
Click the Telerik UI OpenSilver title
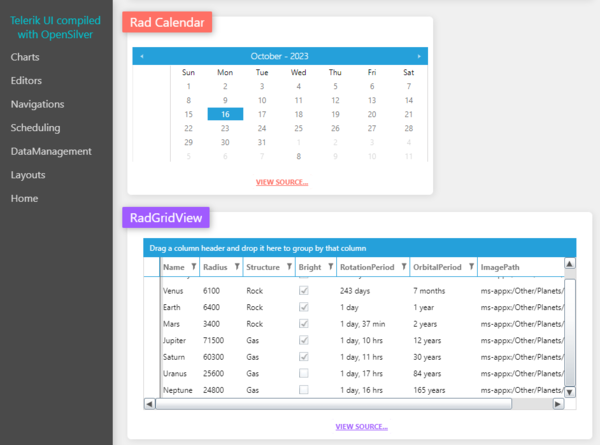(55, 27)
